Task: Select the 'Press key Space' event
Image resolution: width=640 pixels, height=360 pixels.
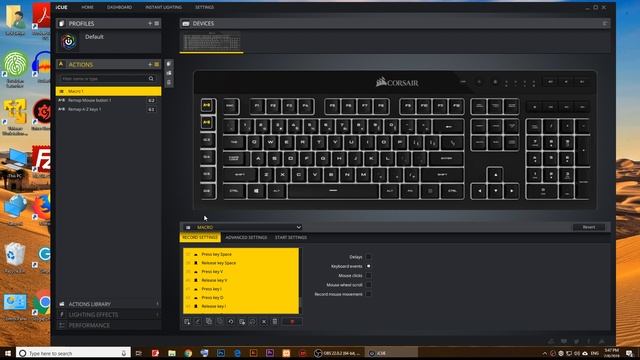Action: (241, 254)
